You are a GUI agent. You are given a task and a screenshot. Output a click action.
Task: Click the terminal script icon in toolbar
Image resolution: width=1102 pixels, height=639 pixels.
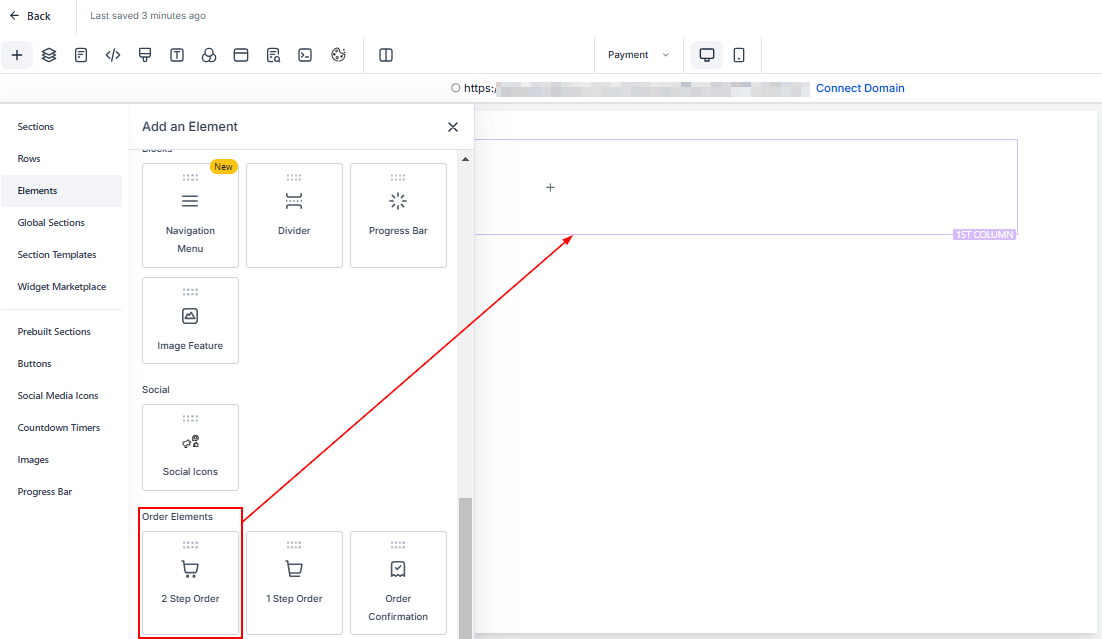305,55
